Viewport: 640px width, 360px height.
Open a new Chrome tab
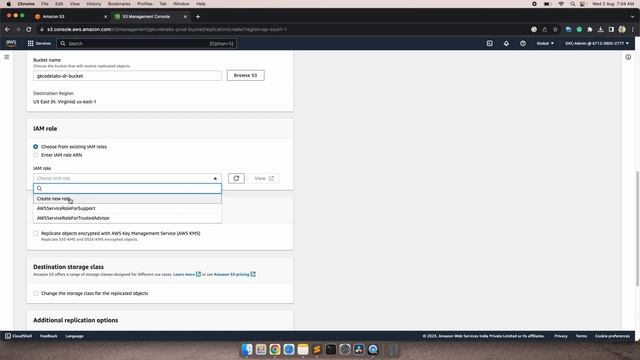tap(198, 17)
